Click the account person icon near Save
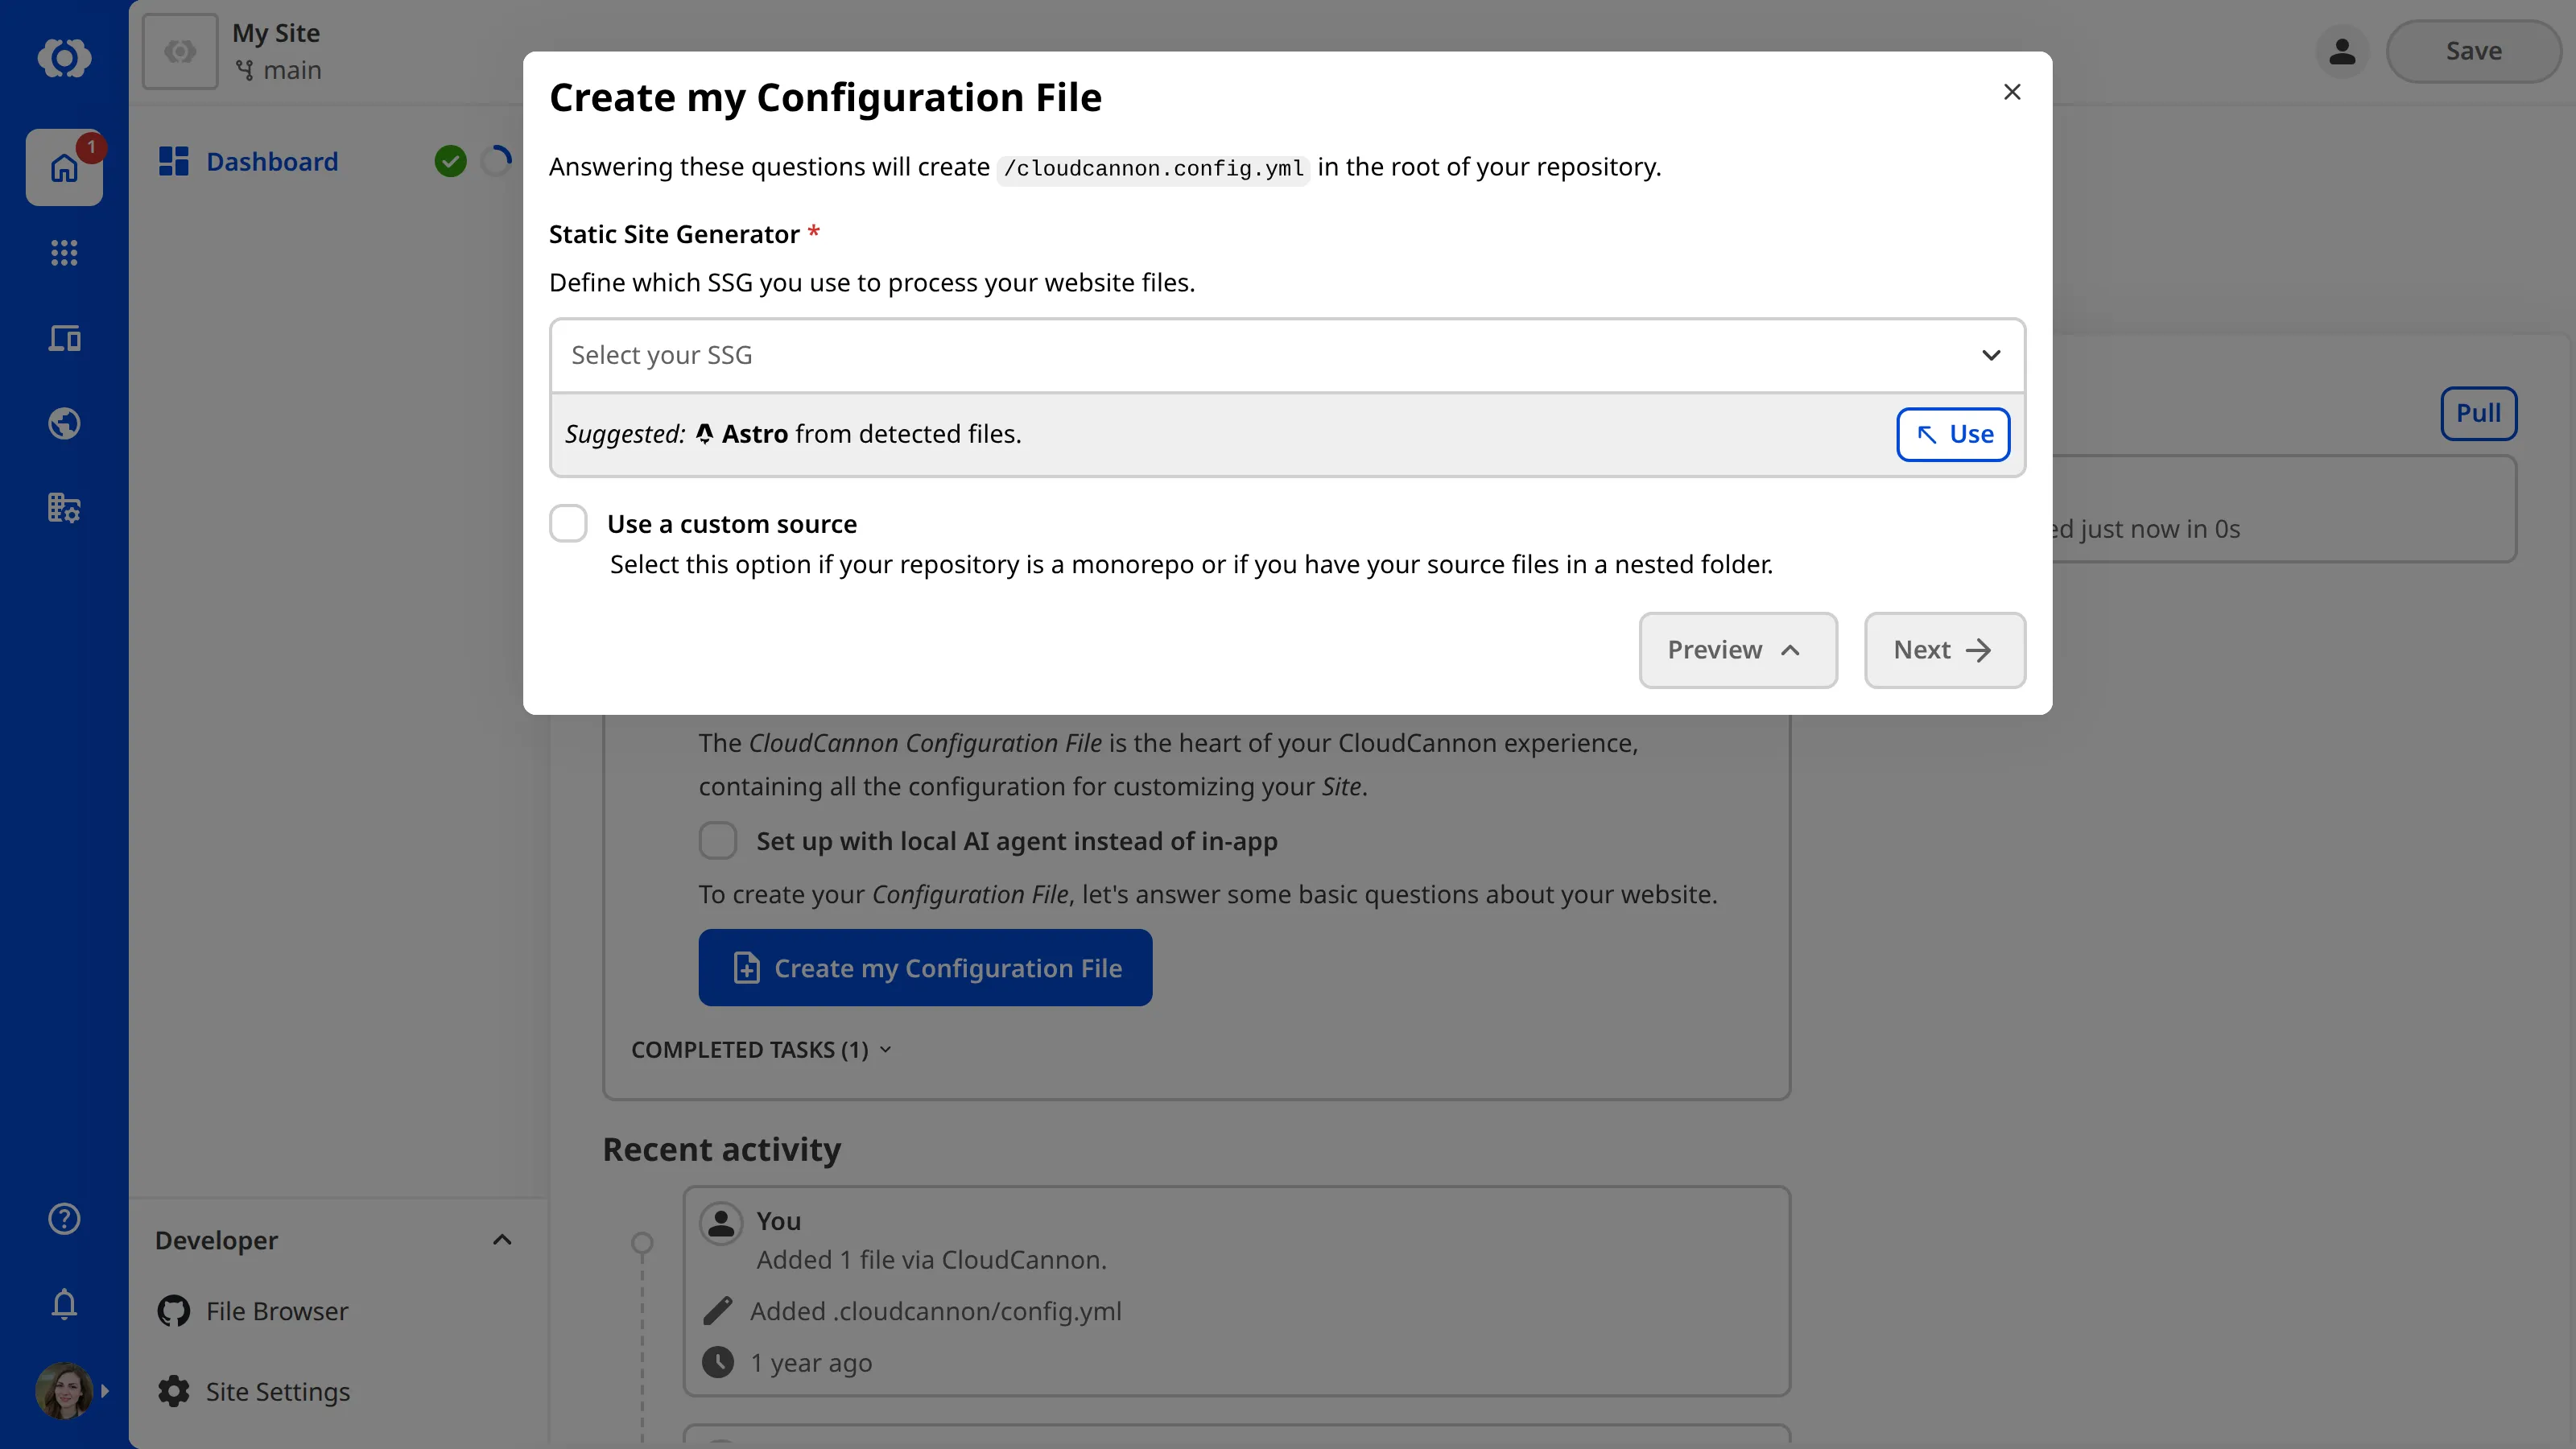The image size is (2576, 1449). pyautogui.click(x=2342, y=51)
